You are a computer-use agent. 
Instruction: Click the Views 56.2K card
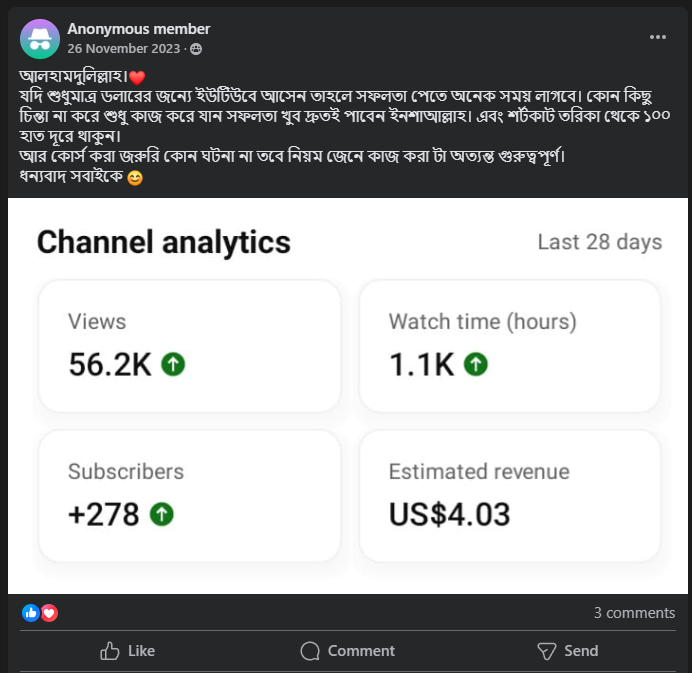point(188,345)
